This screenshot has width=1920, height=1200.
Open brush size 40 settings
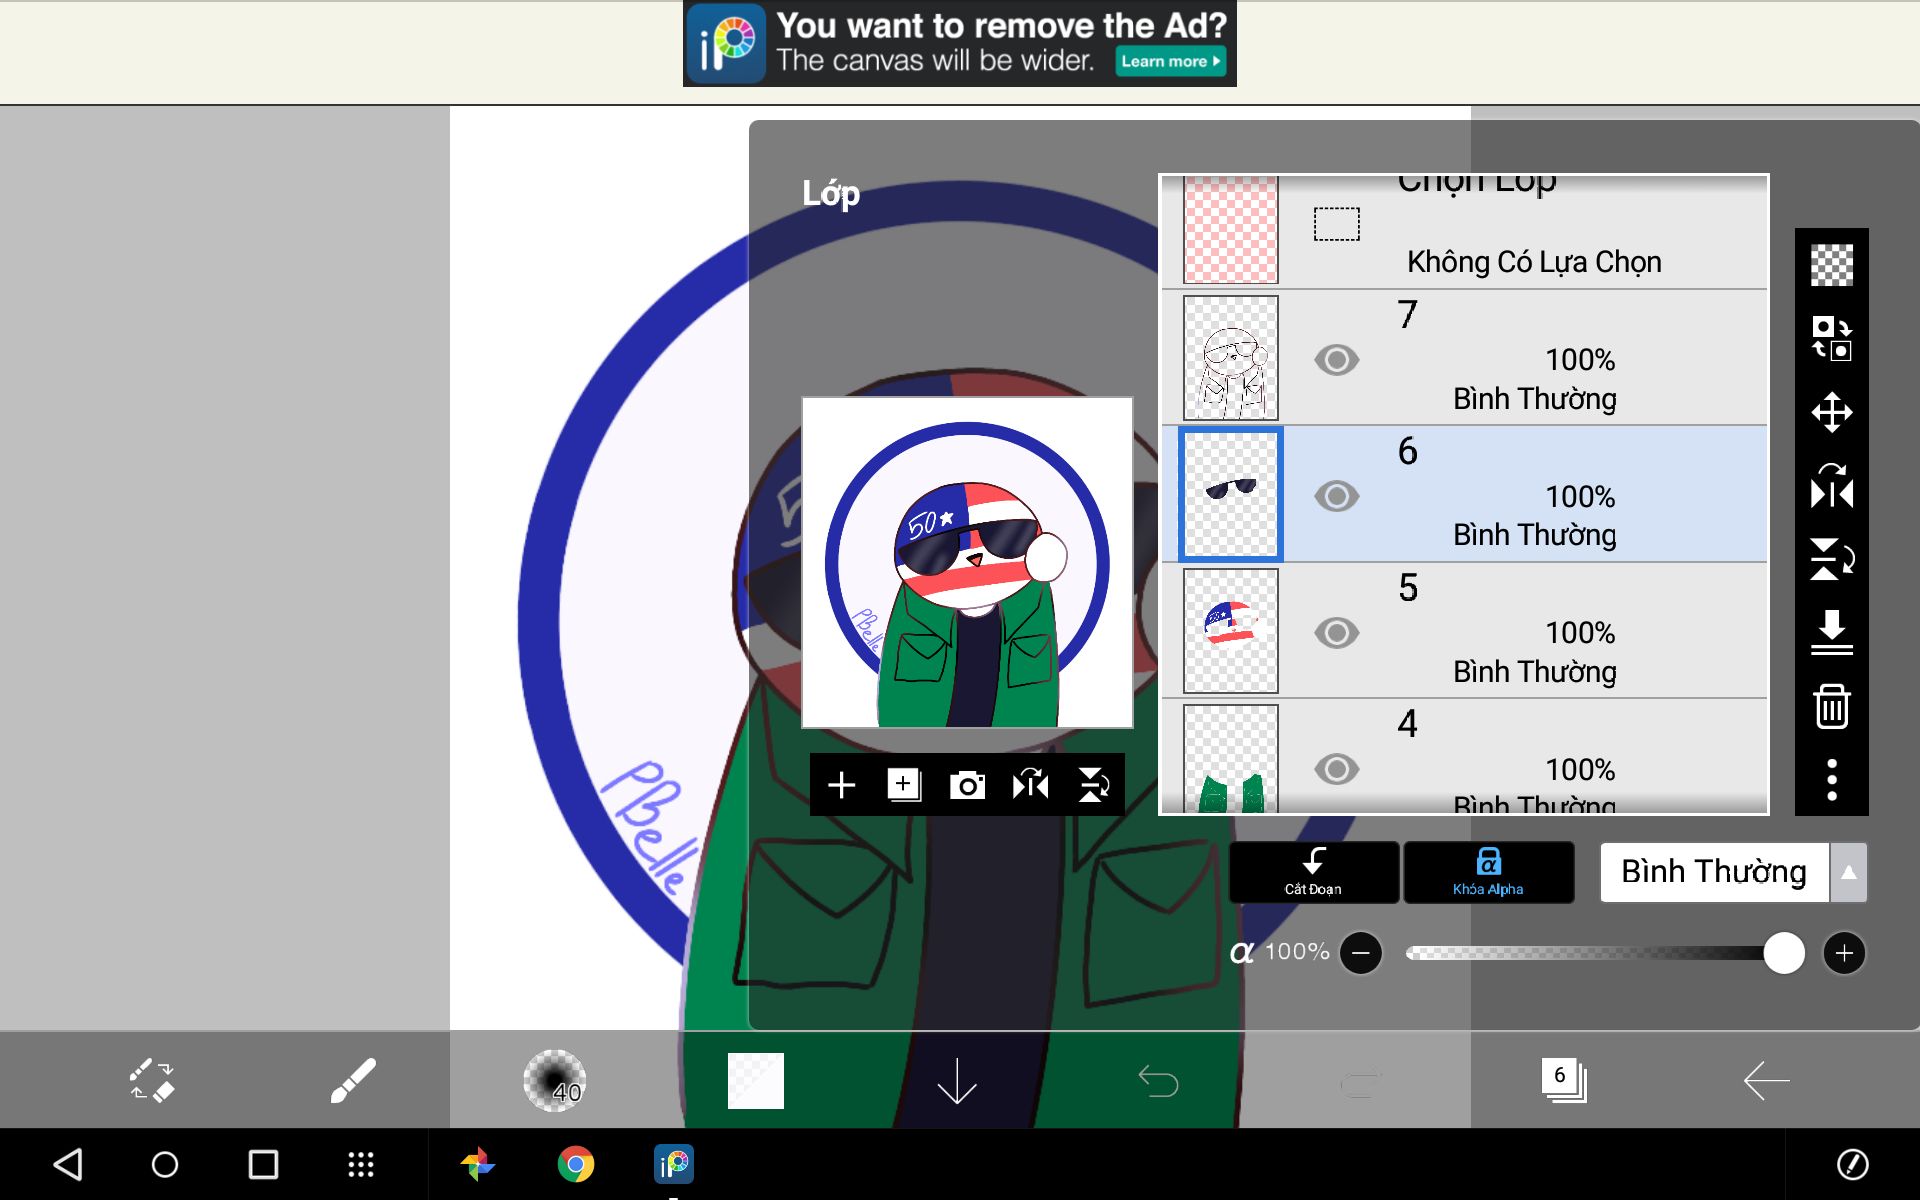555,1081
